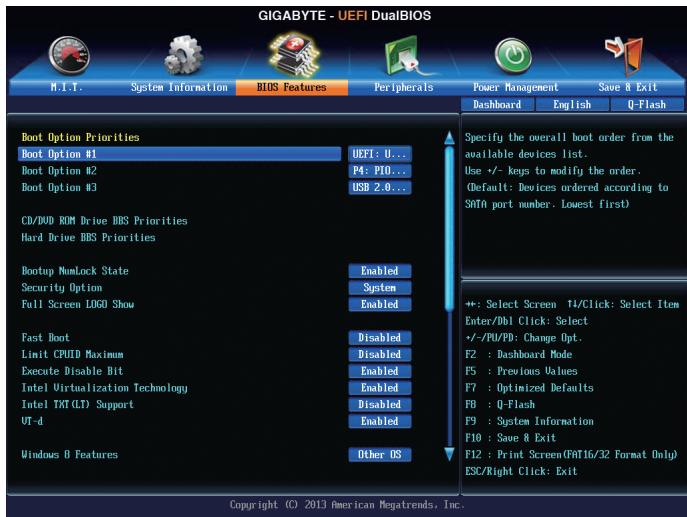
Task: Select Fast Boot label
Action: click(x=46, y=338)
